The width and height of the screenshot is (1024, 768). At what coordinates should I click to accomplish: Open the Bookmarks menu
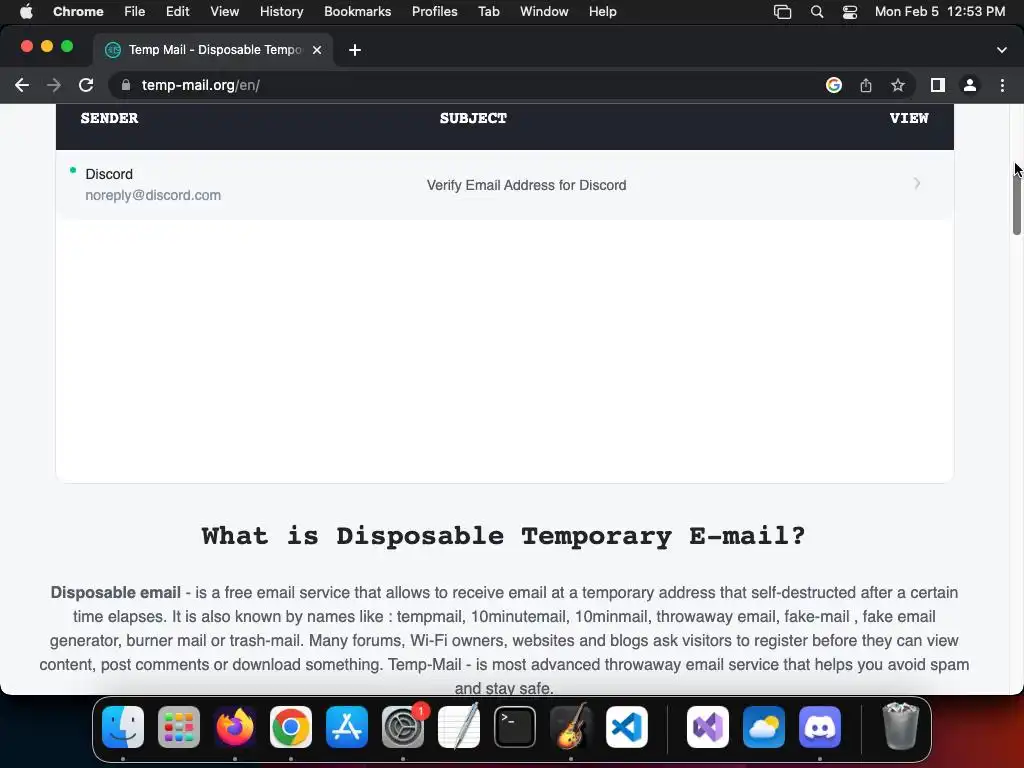click(357, 11)
